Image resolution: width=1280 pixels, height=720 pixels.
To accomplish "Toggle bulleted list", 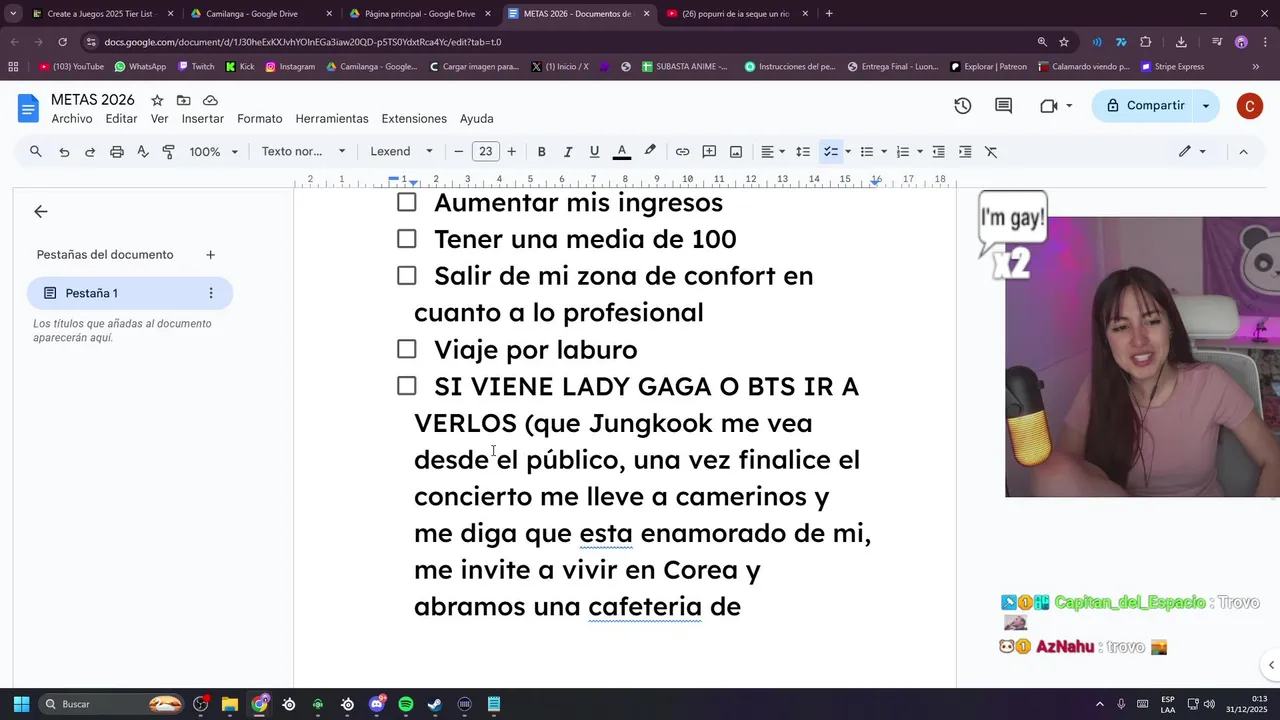I will click(867, 152).
